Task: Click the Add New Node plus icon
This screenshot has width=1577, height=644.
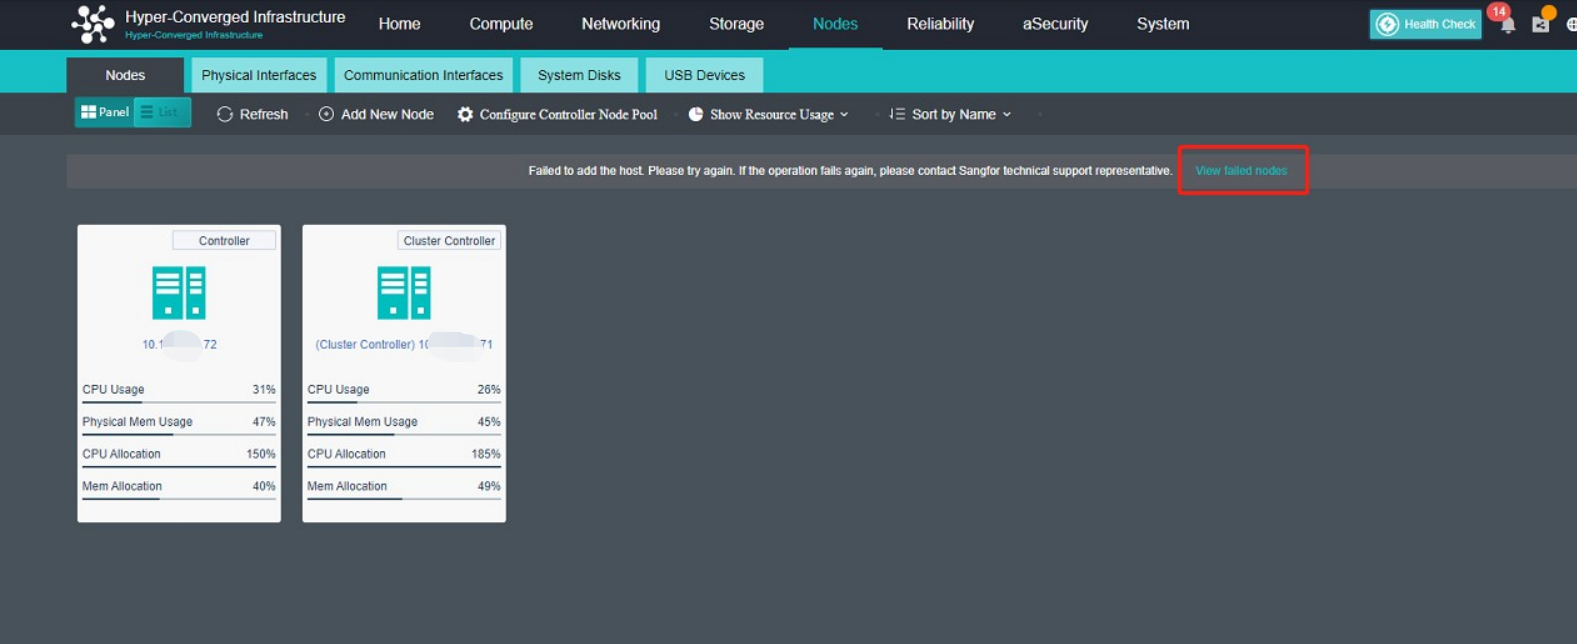Action: coord(326,114)
